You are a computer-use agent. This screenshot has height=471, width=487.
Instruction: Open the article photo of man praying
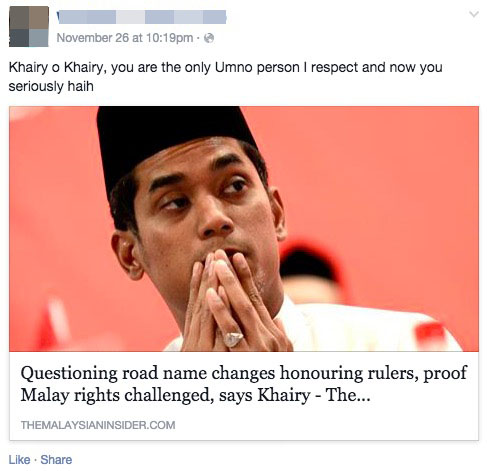pos(244,229)
